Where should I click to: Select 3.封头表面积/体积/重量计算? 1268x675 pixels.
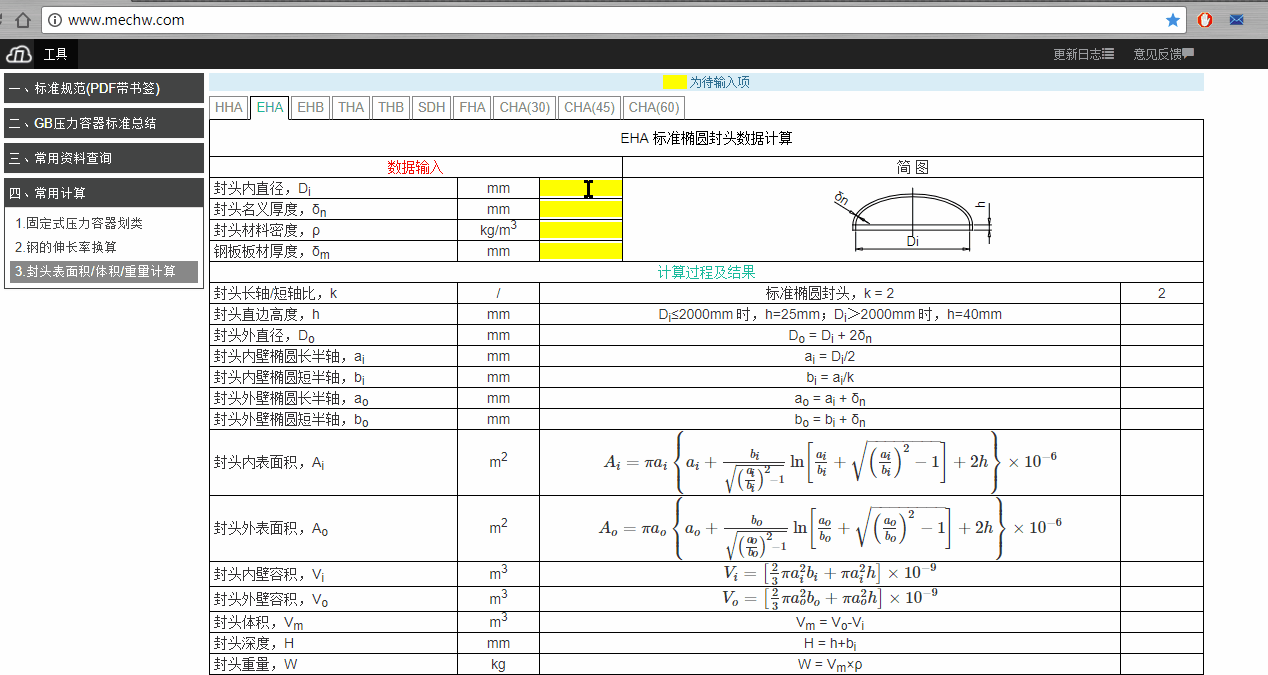pyautogui.click(x=104, y=271)
